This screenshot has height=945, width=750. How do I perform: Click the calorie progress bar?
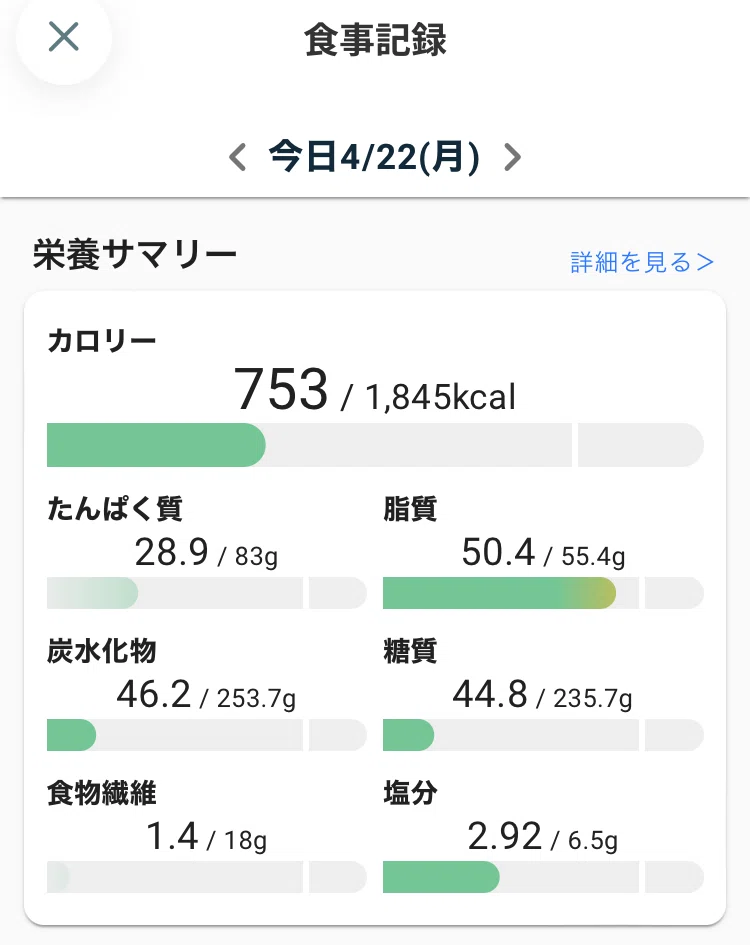pos(375,445)
